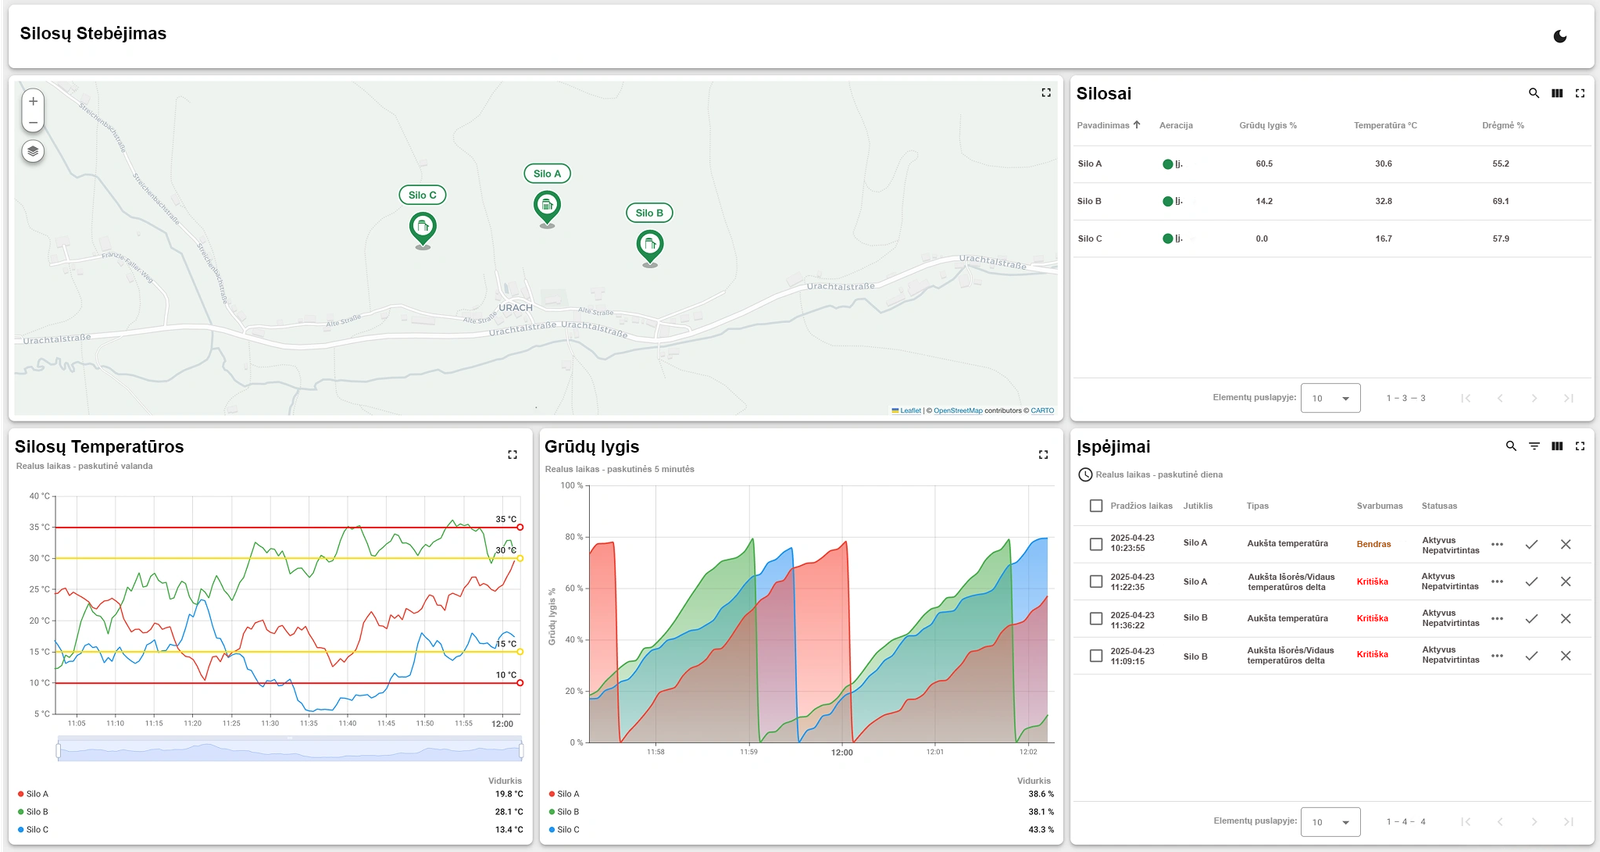Viewport: 1600px width, 852px height.
Task: Open the map layers selector
Action: (x=33, y=151)
